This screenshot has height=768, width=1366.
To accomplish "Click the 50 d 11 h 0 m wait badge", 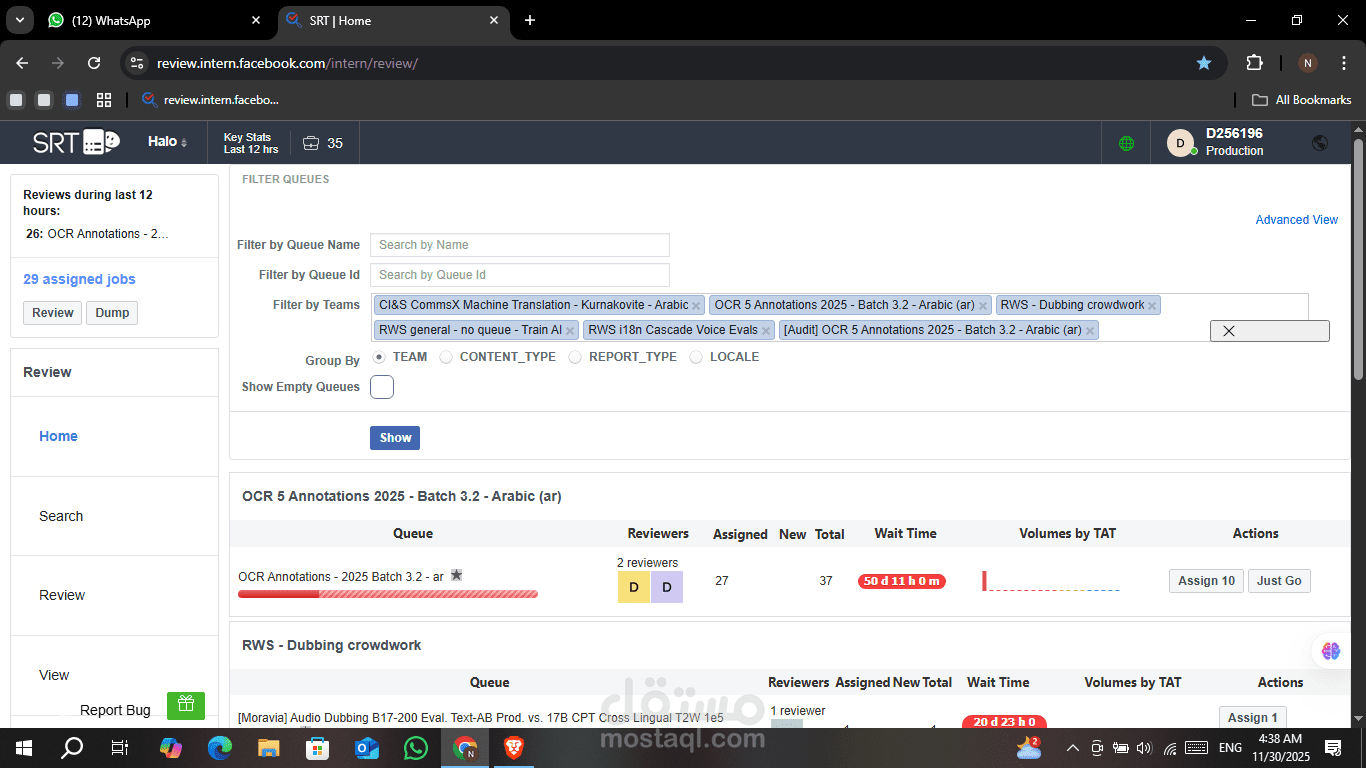I will (902, 581).
